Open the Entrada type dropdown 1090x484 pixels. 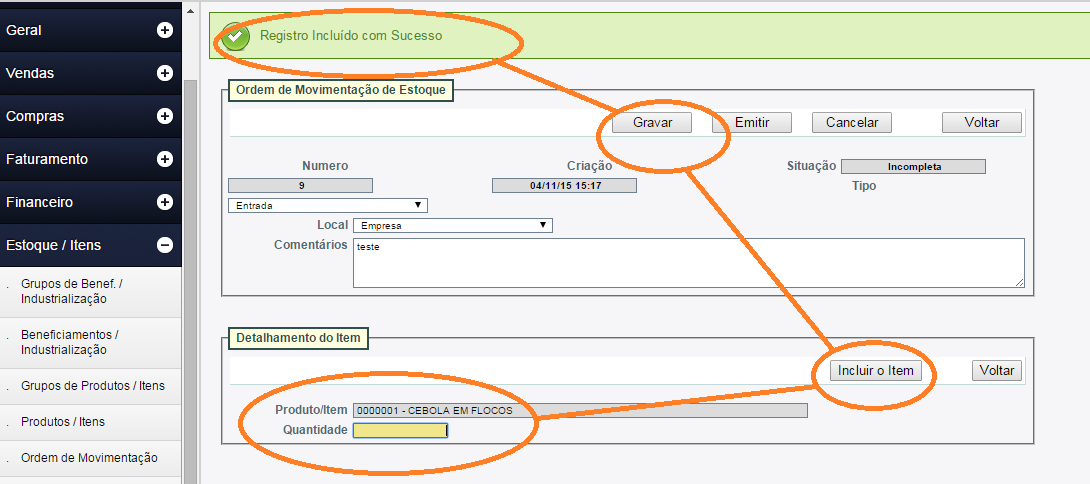coord(328,205)
